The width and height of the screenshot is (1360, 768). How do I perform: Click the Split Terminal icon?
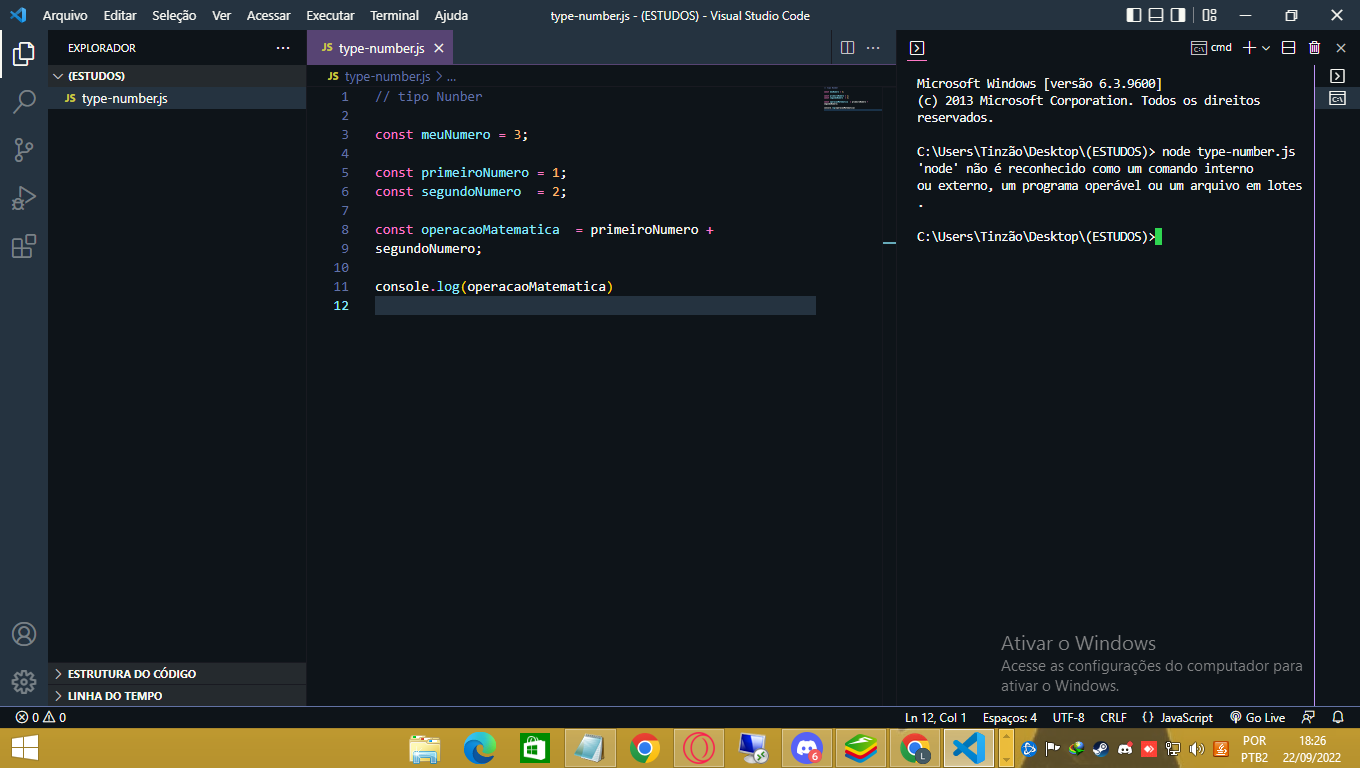coord(1288,47)
